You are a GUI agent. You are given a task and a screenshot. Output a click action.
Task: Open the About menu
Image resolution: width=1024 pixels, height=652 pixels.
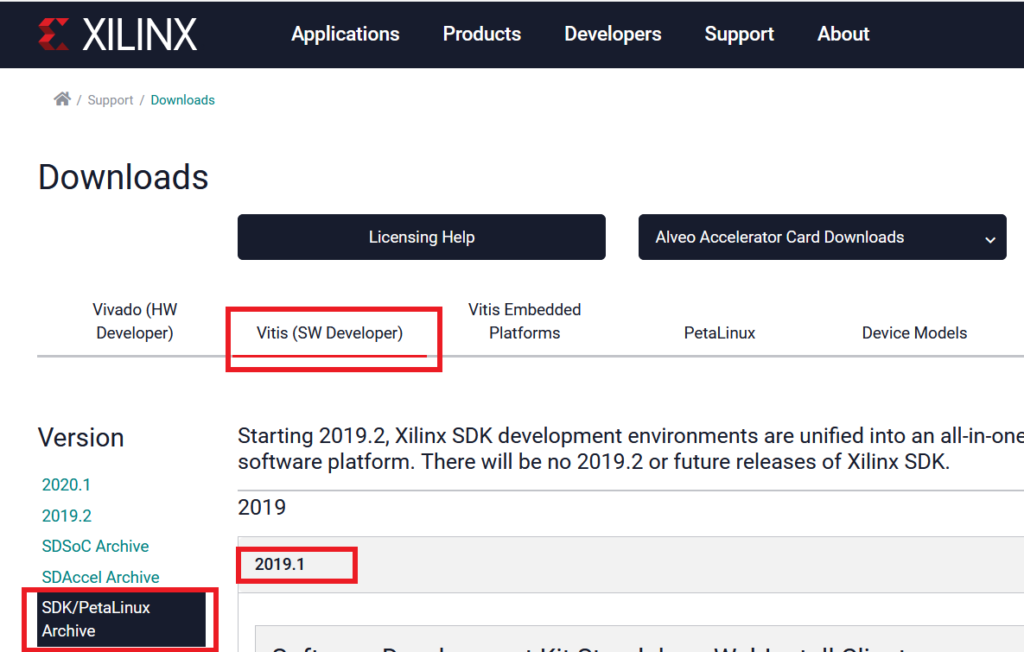[x=843, y=34]
